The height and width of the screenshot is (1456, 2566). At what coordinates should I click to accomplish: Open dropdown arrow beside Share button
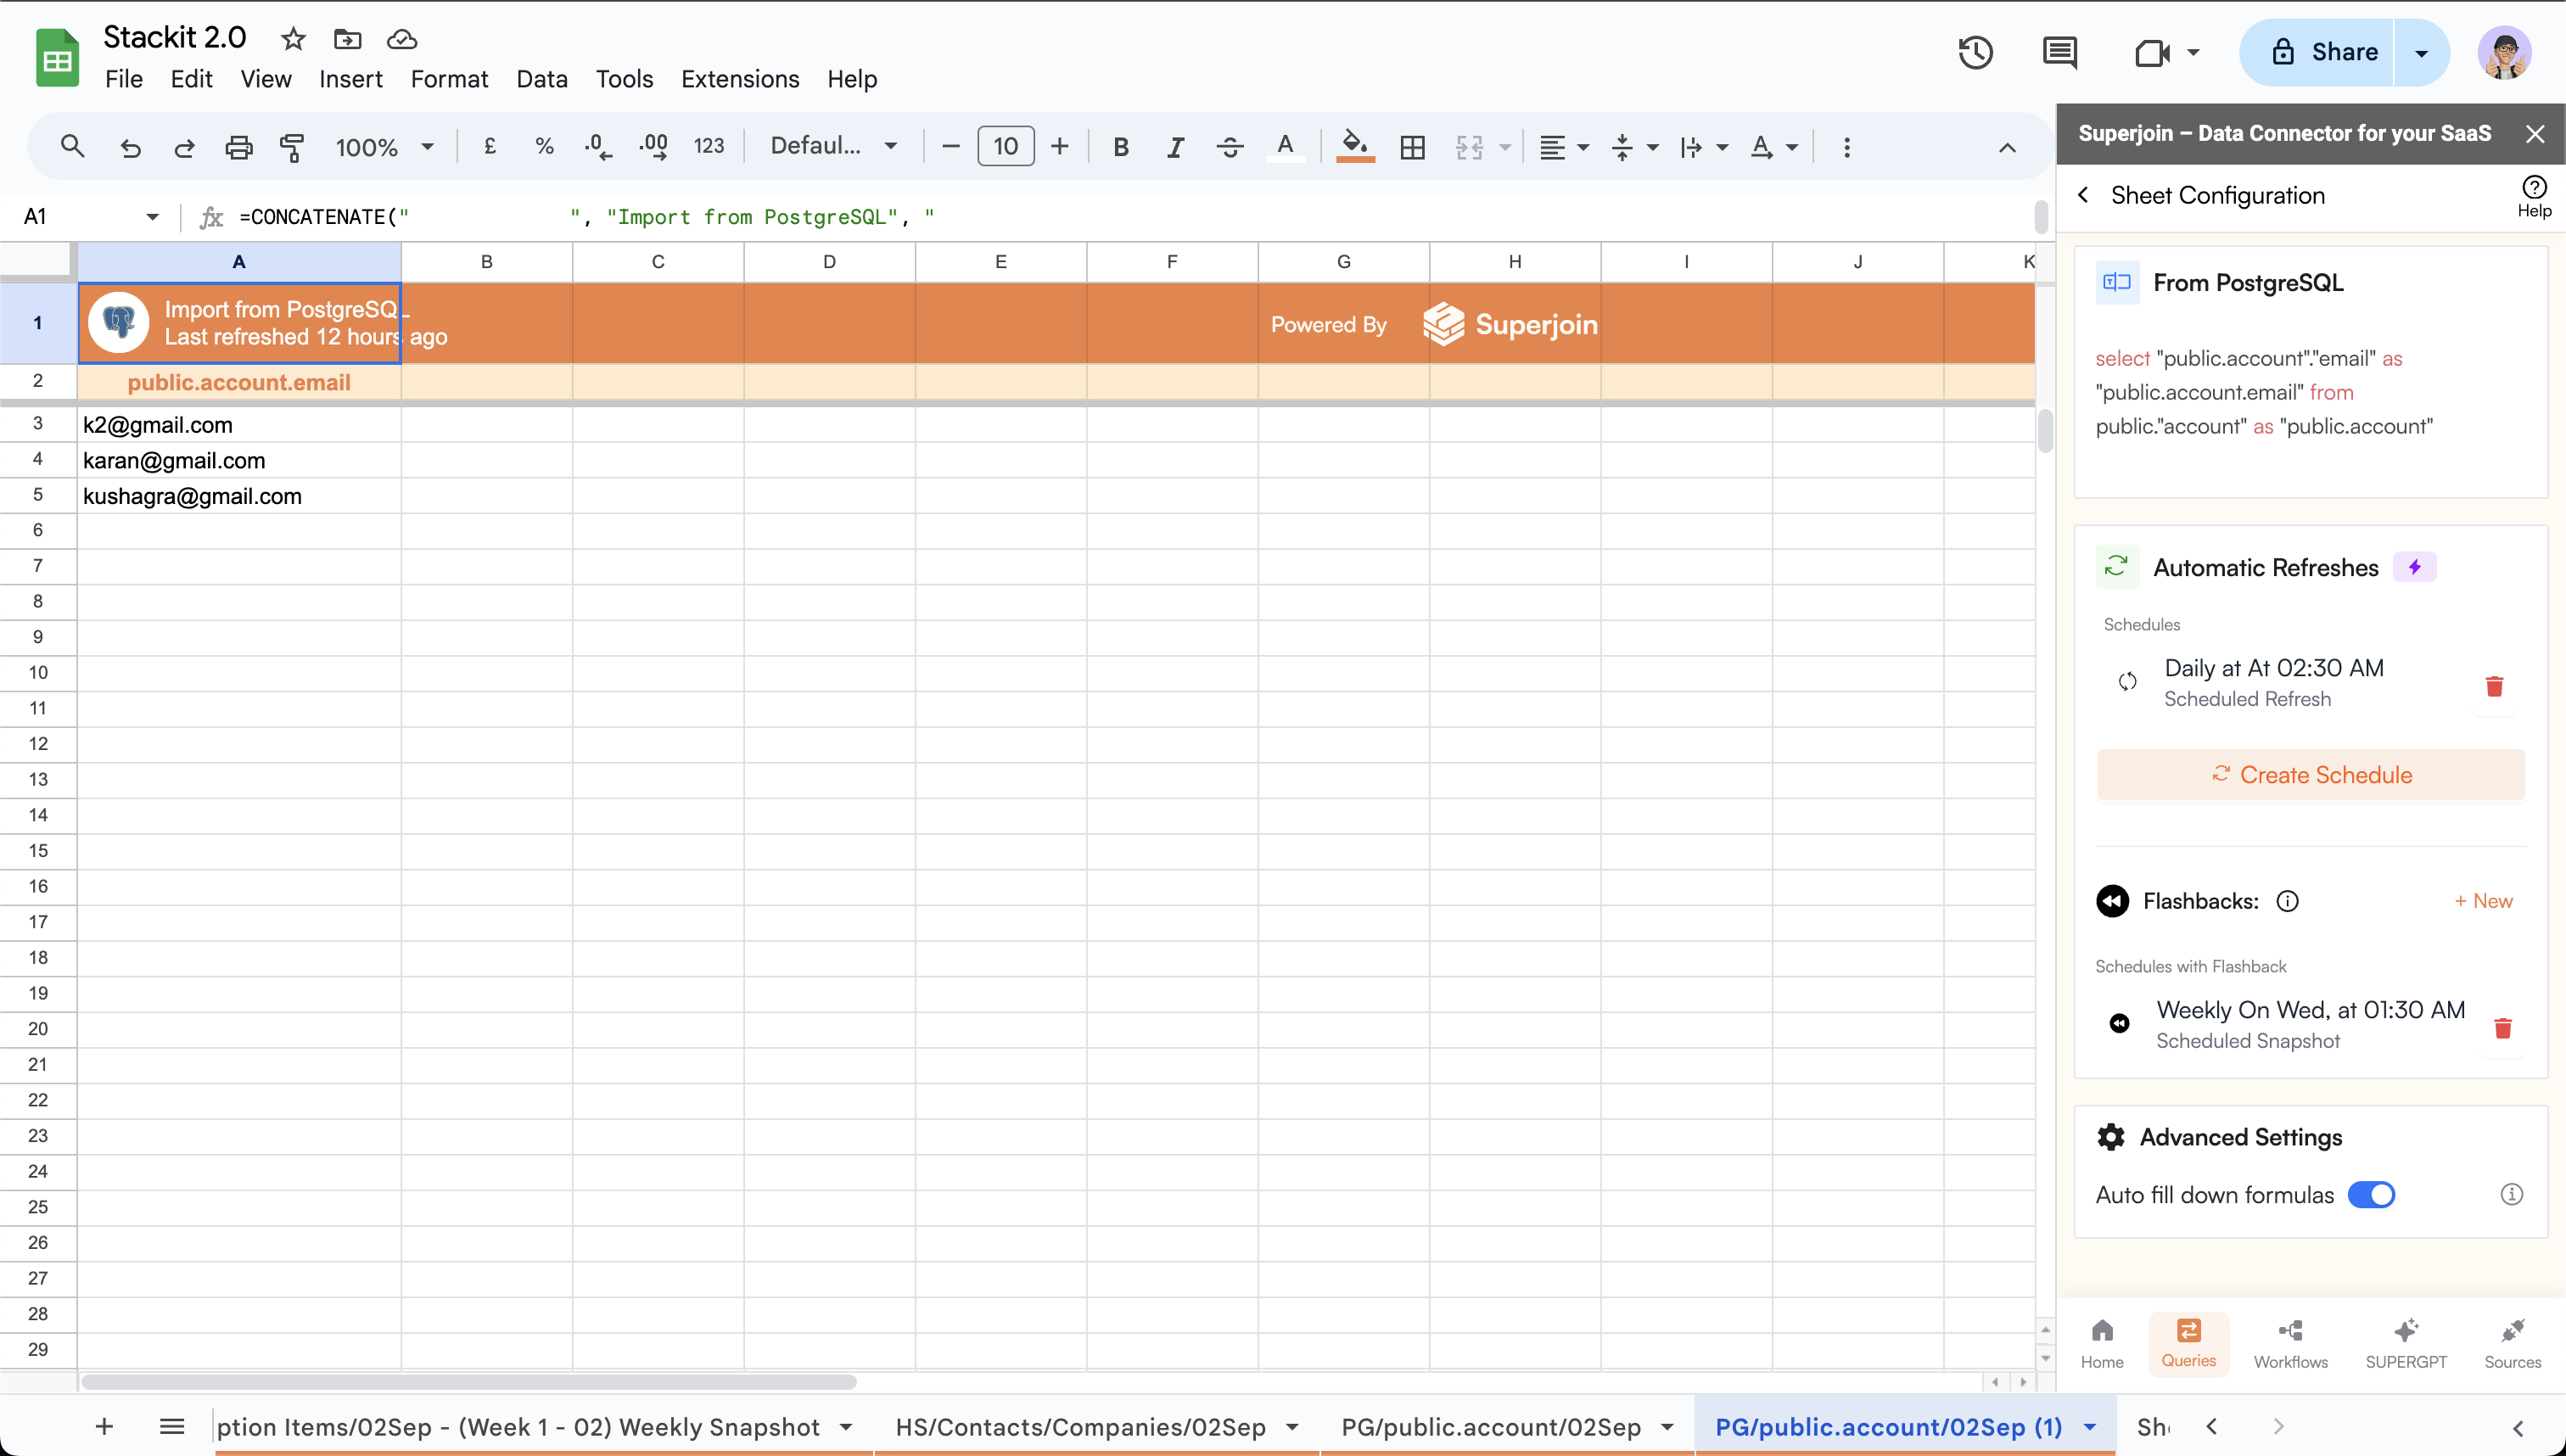click(2421, 52)
